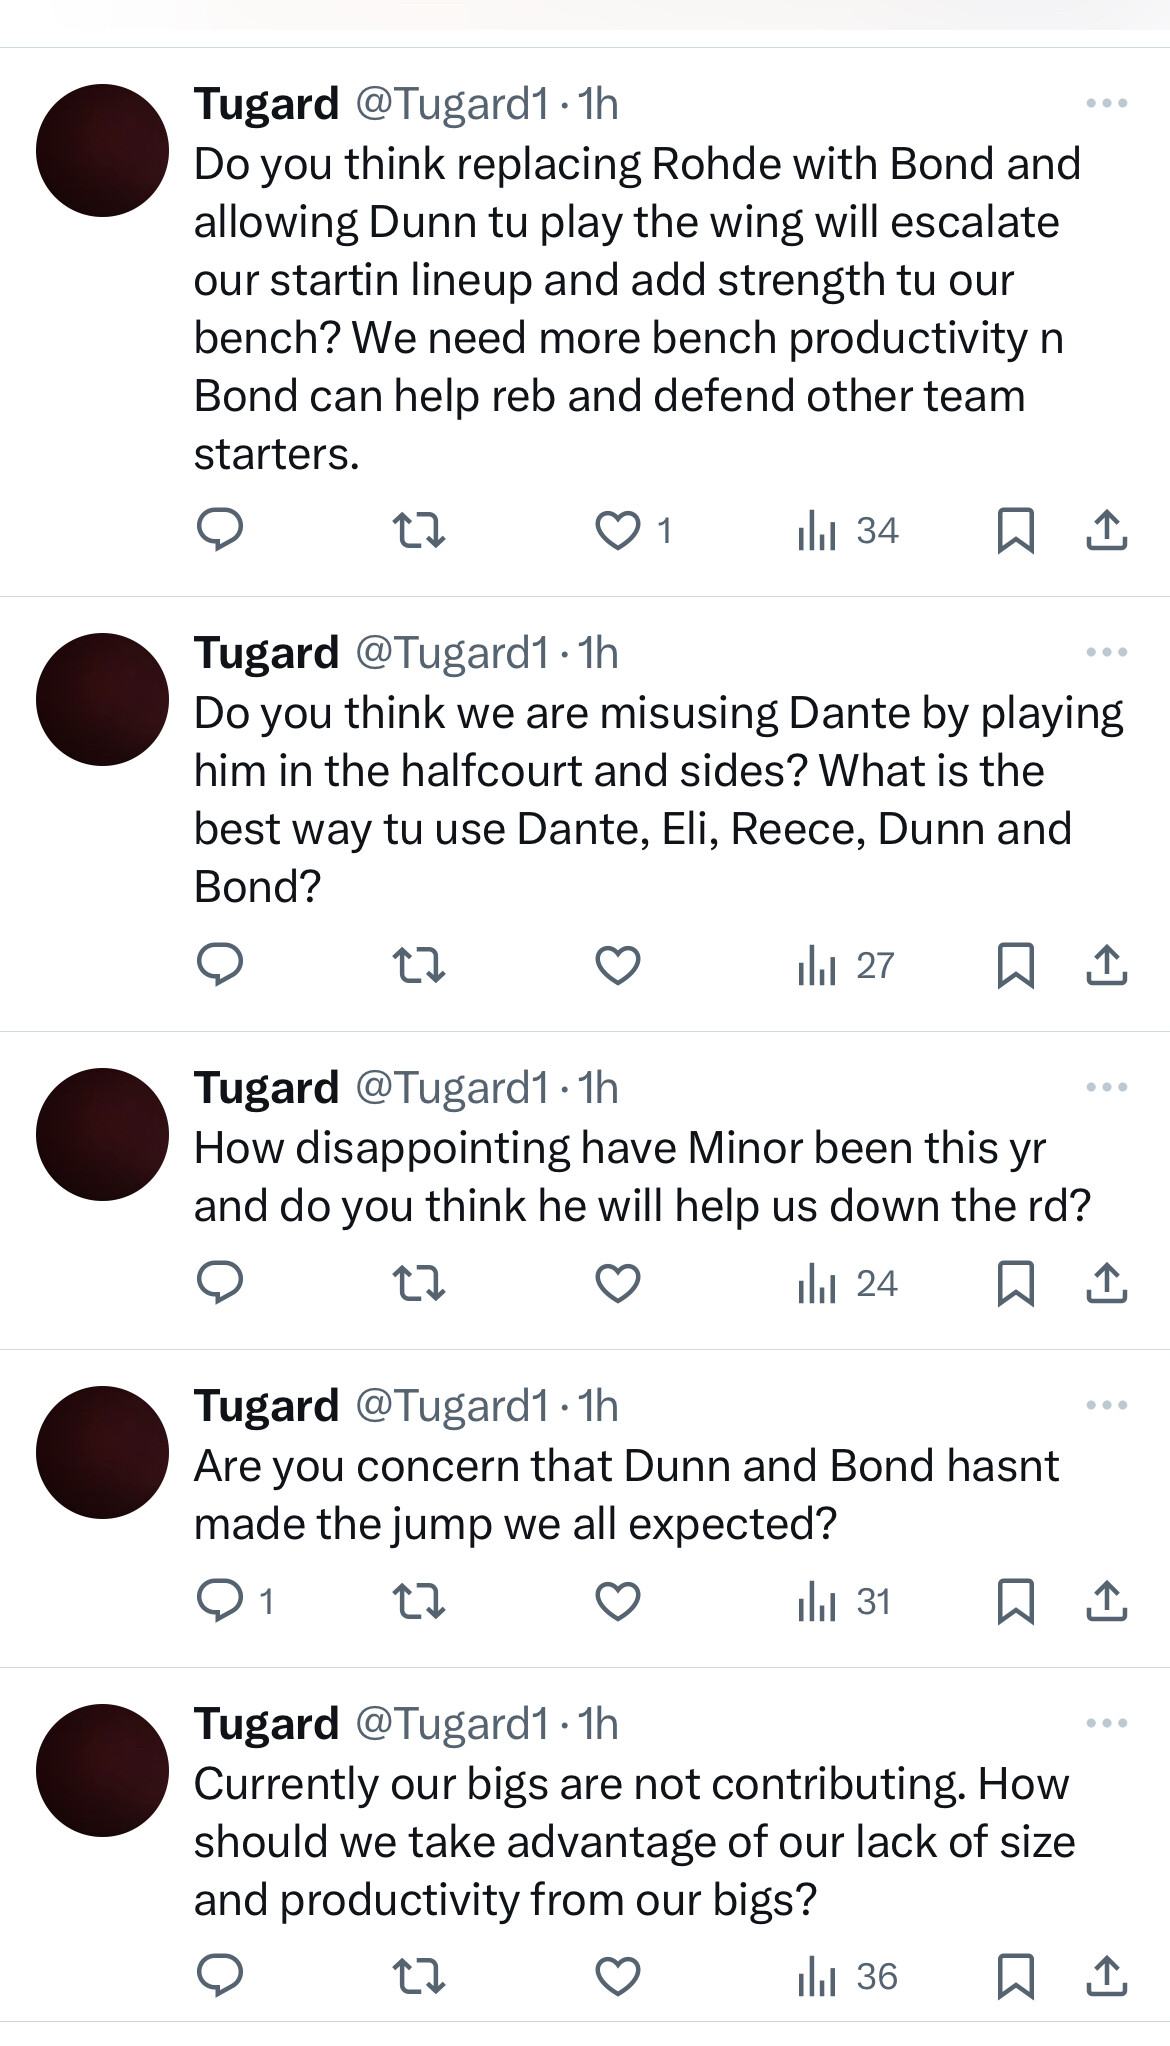Like the tweet about misusing Dante

pyautogui.click(x=618, y=965)
